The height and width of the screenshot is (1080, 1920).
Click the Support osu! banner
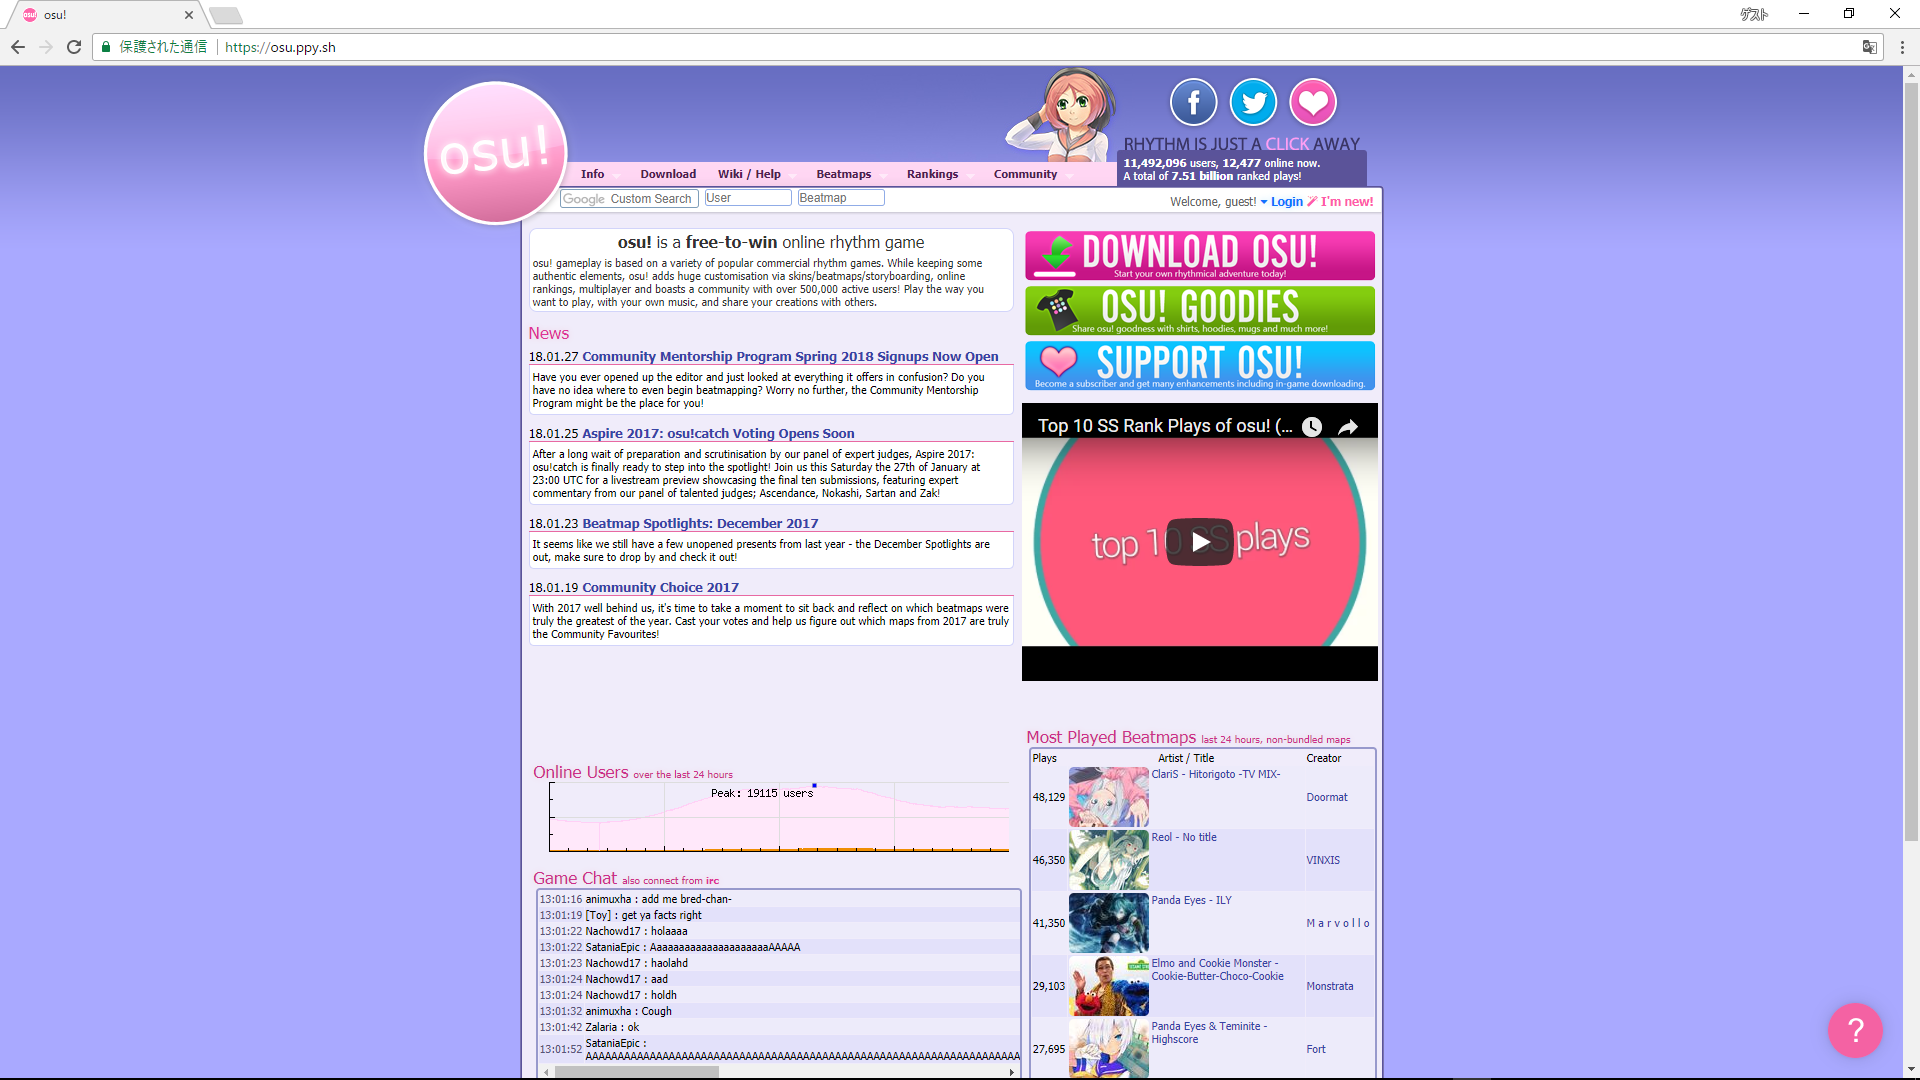pos(1200,366)
